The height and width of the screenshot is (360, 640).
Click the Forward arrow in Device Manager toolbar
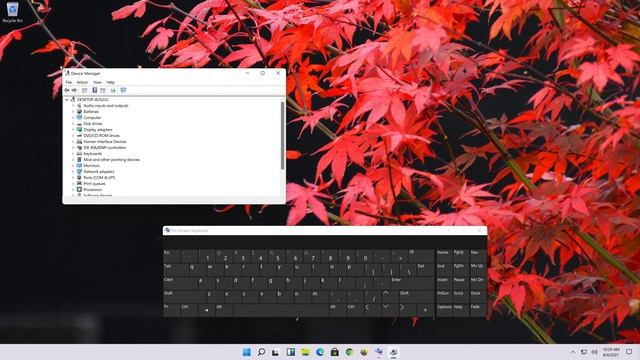pyautogui.click(x=74, y=90)
